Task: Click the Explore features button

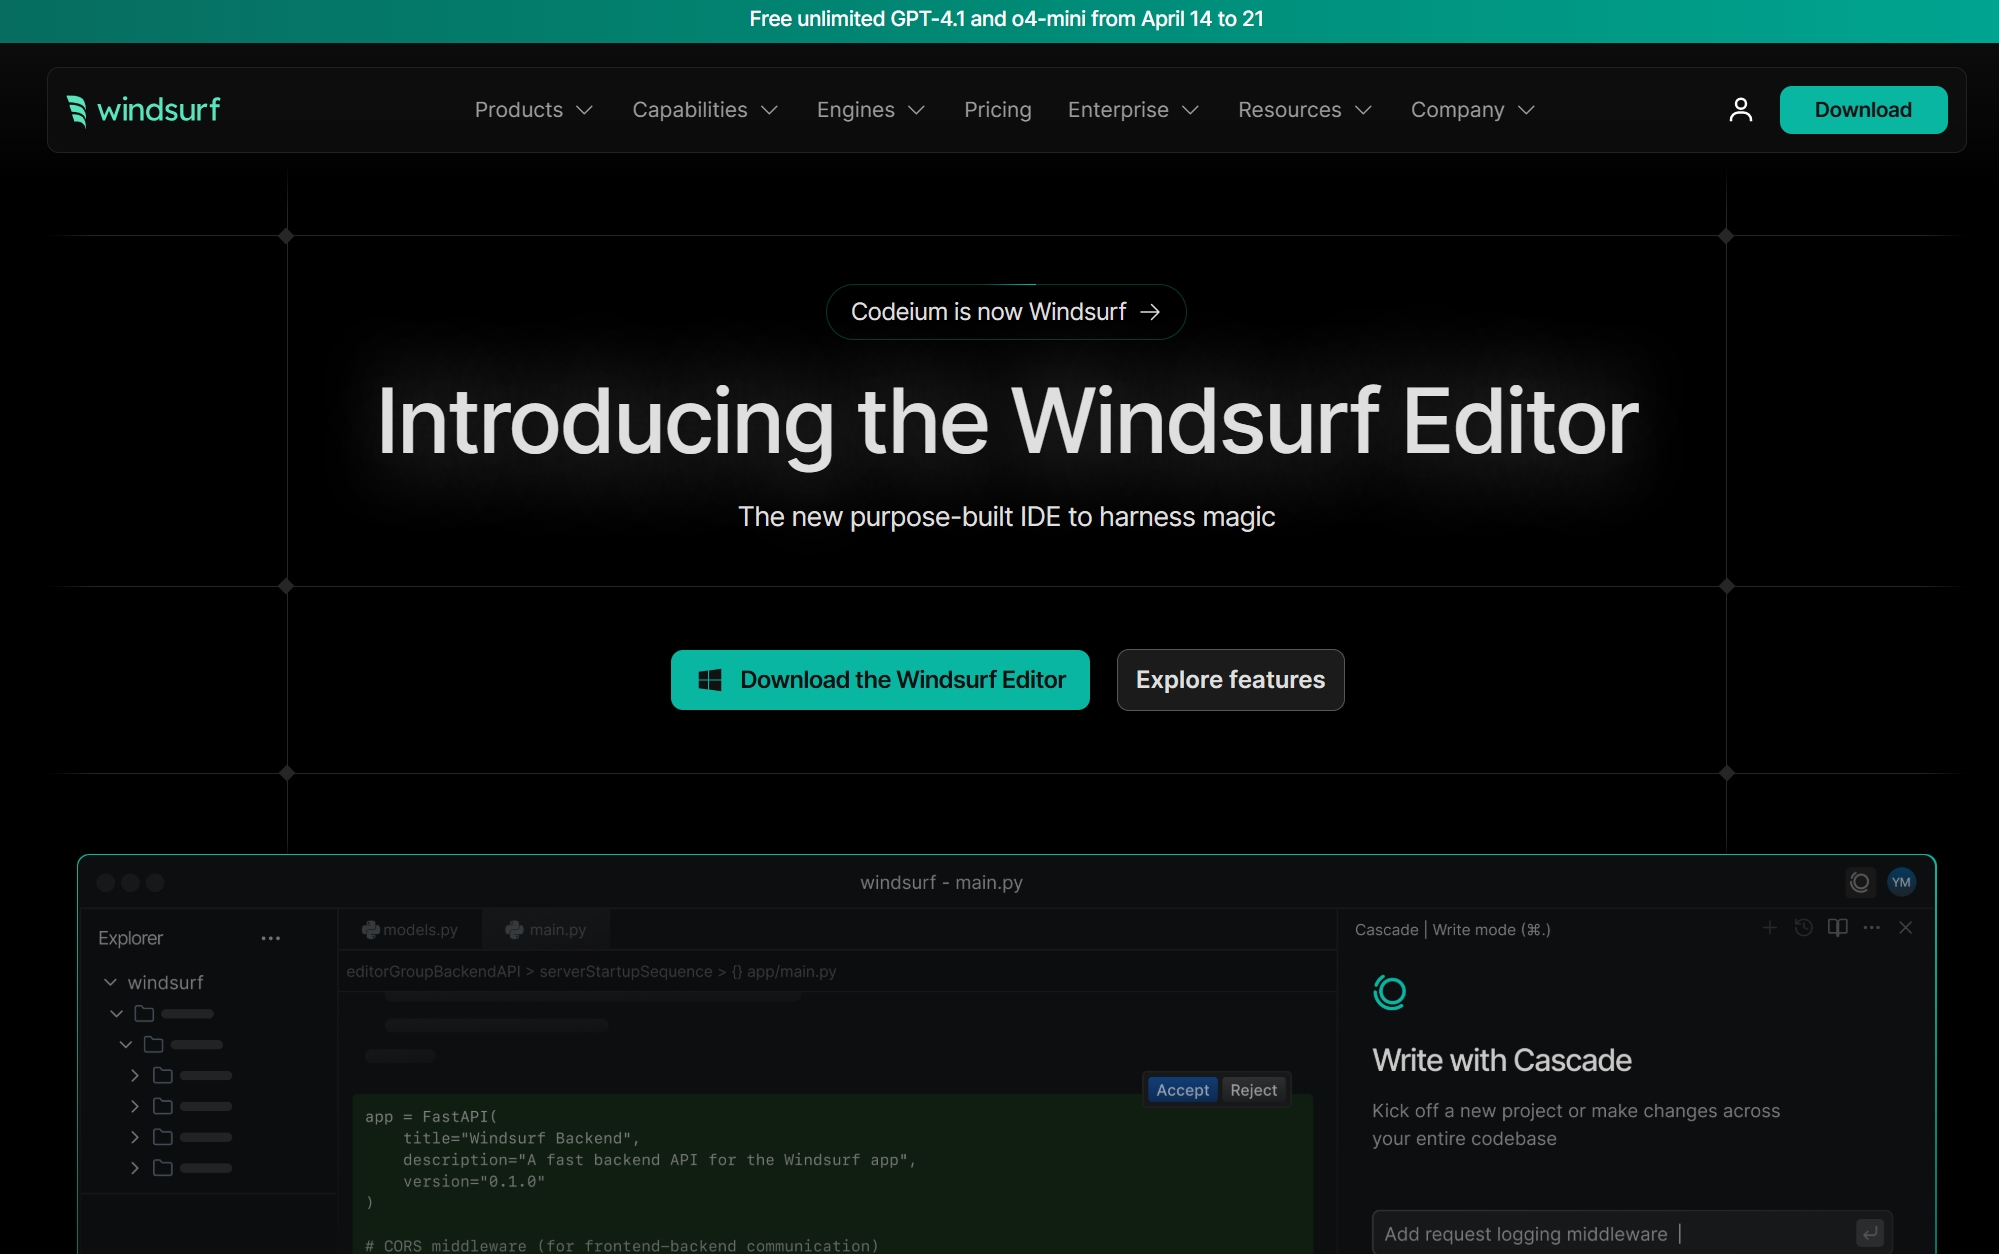Action: [x=1230, y=680]
